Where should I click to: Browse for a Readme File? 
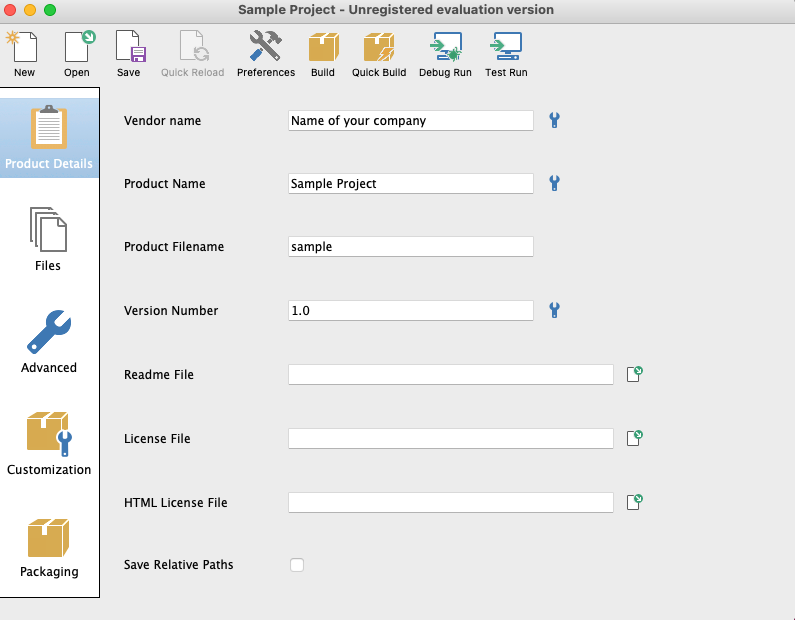coord(634,375)
